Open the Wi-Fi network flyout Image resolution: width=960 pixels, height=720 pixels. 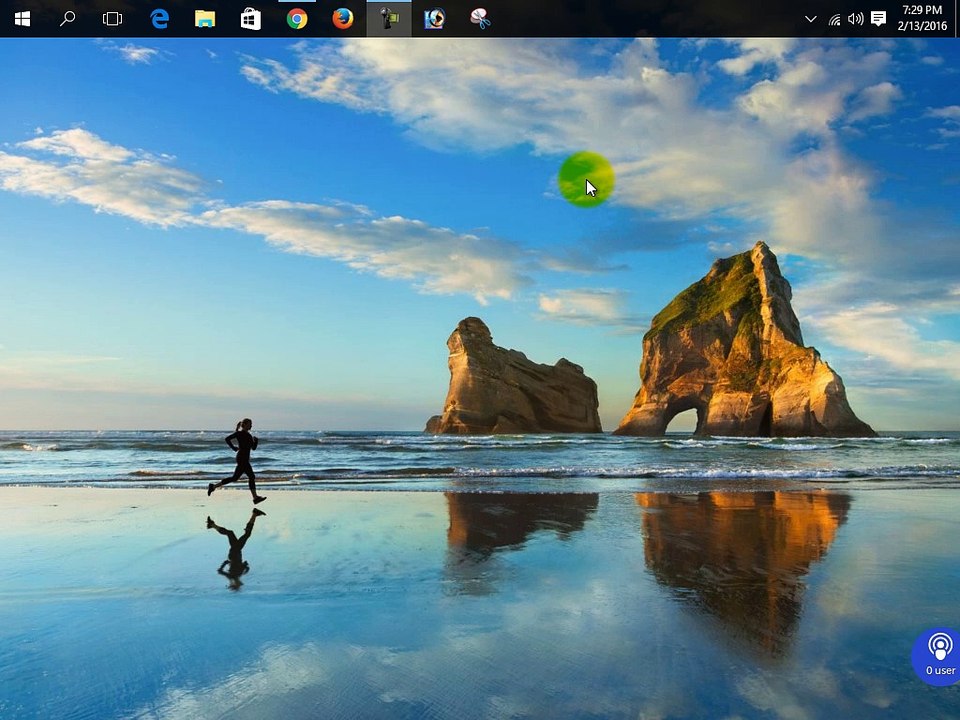pos(834,20)
